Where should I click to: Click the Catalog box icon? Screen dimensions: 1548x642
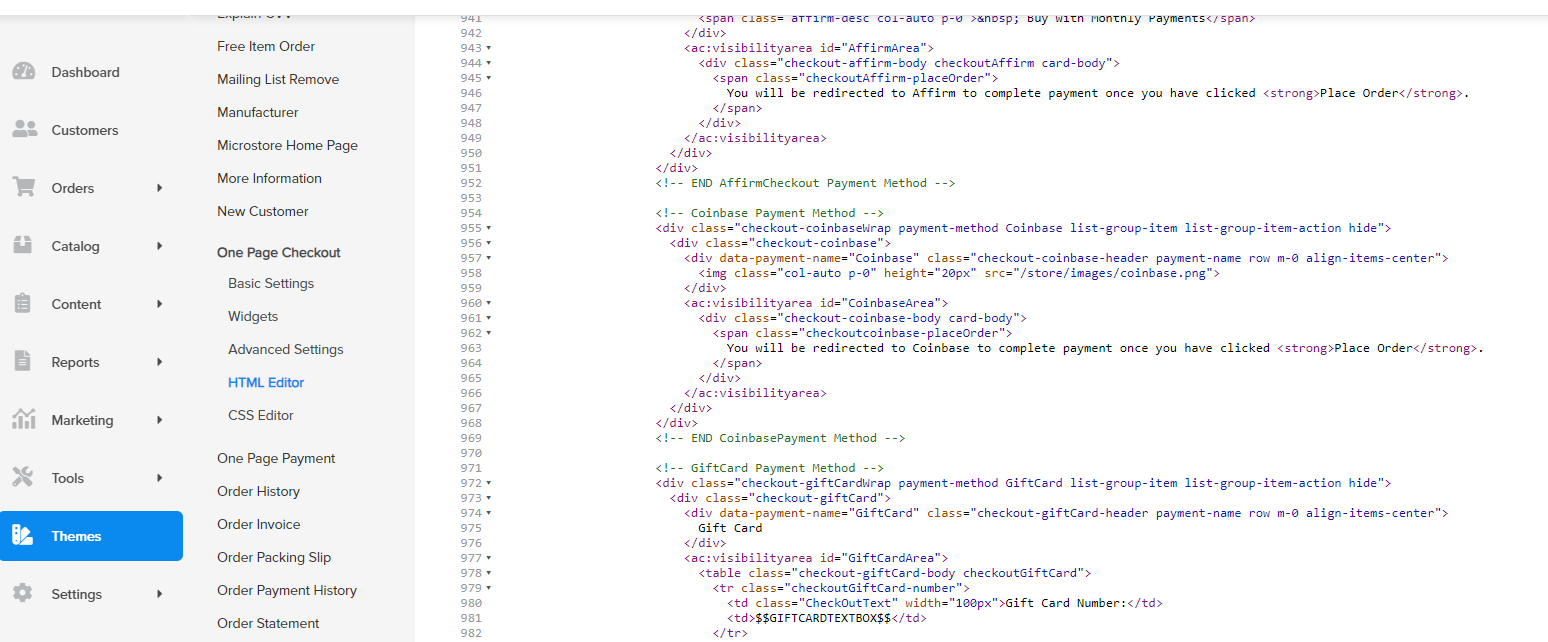pyautogui.click(x=23, y=246)
